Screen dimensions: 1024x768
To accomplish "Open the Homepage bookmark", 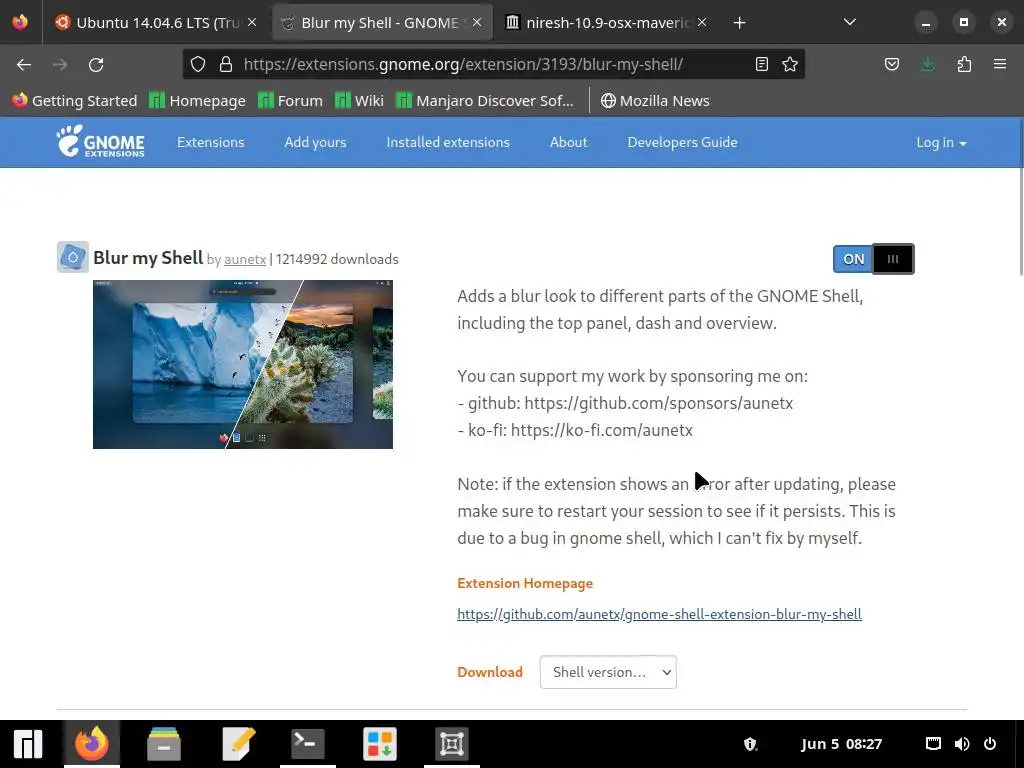I will tap(197, 101).
